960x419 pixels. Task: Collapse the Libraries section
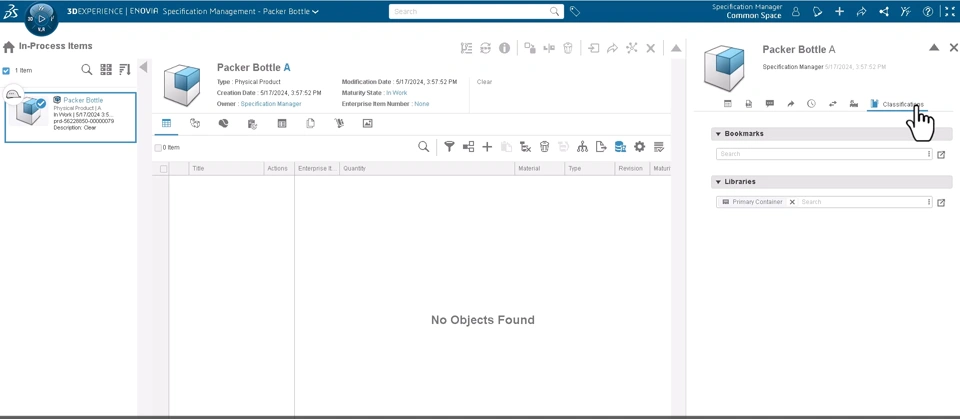coord(718,182)
